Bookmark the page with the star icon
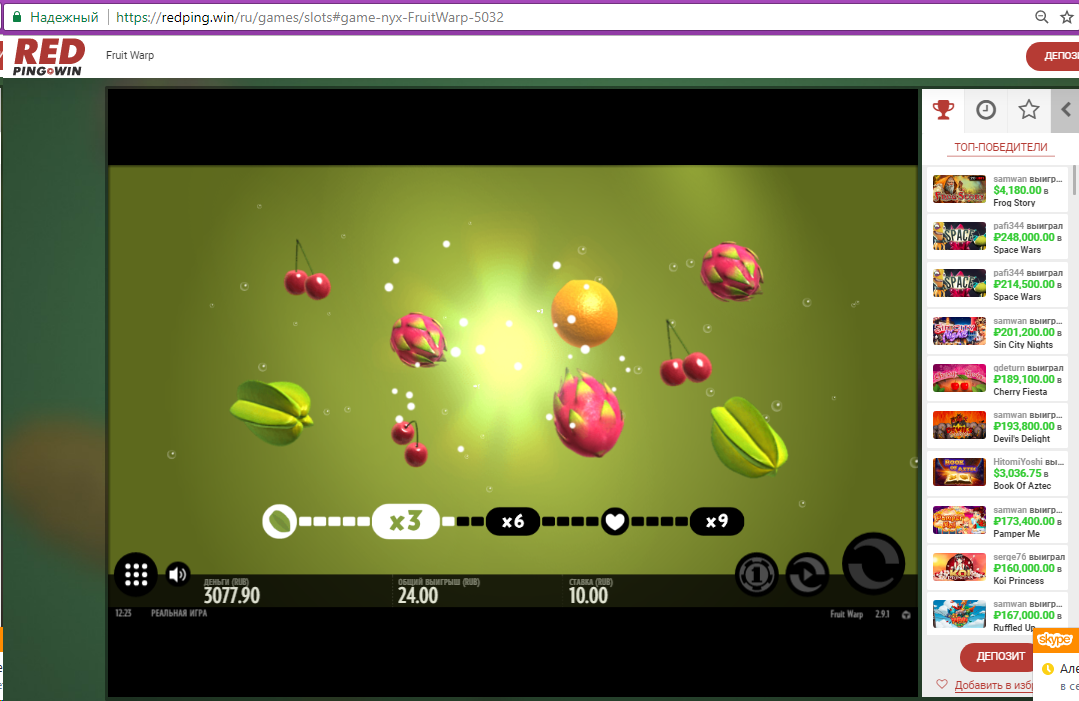This screenshot has width=1079, height=701. [1067, 17]
